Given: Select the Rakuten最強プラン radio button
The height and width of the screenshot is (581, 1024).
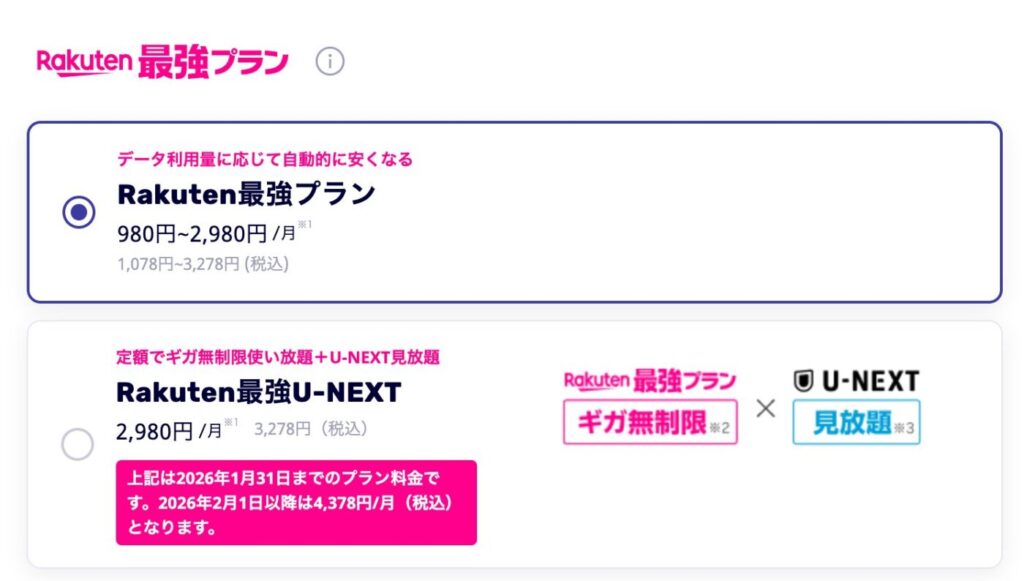Looking at the screenshot, I should tap(79, 212).
